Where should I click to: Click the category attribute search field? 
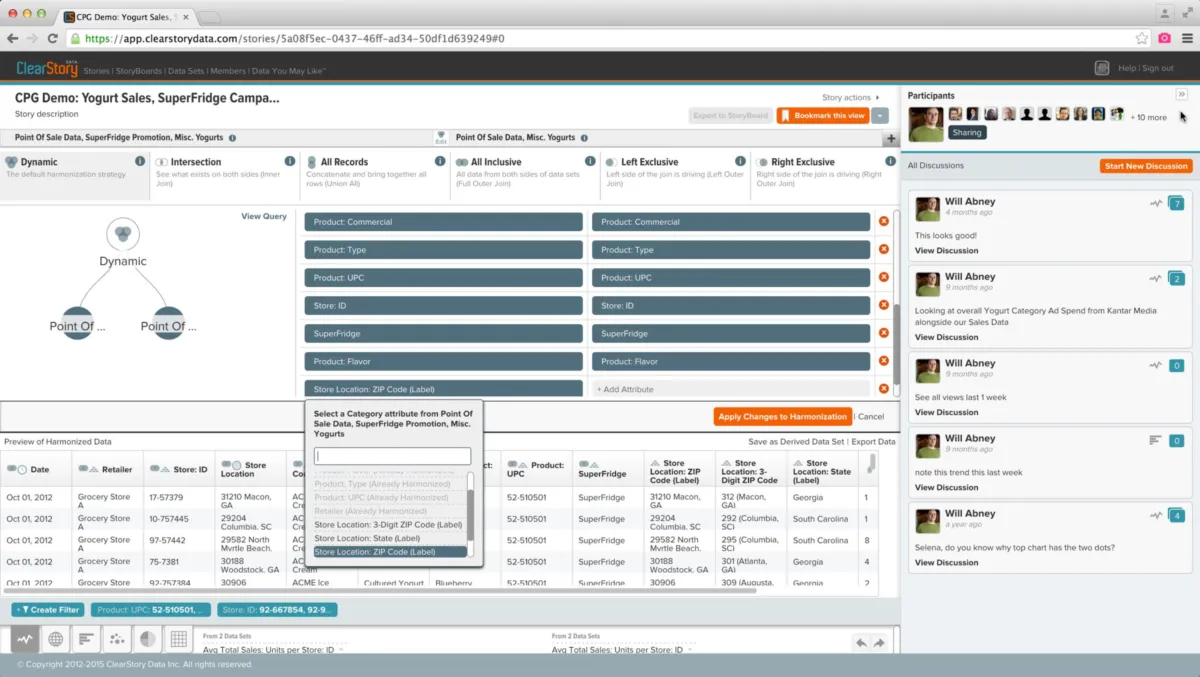(392, 456)
